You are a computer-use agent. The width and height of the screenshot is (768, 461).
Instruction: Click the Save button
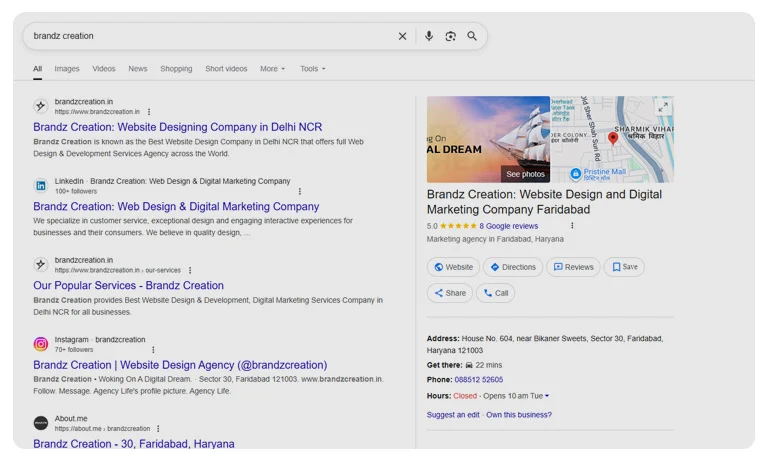point(624,267)
